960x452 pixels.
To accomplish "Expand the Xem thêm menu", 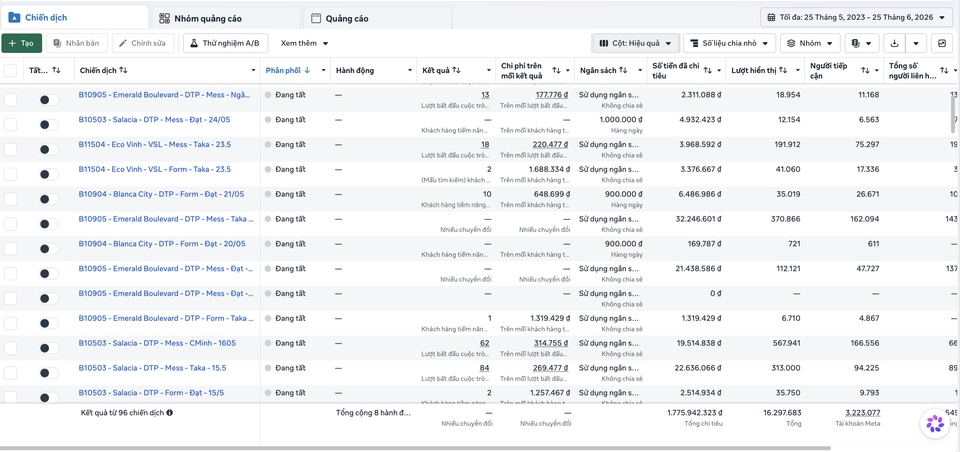I will [304, 43].
